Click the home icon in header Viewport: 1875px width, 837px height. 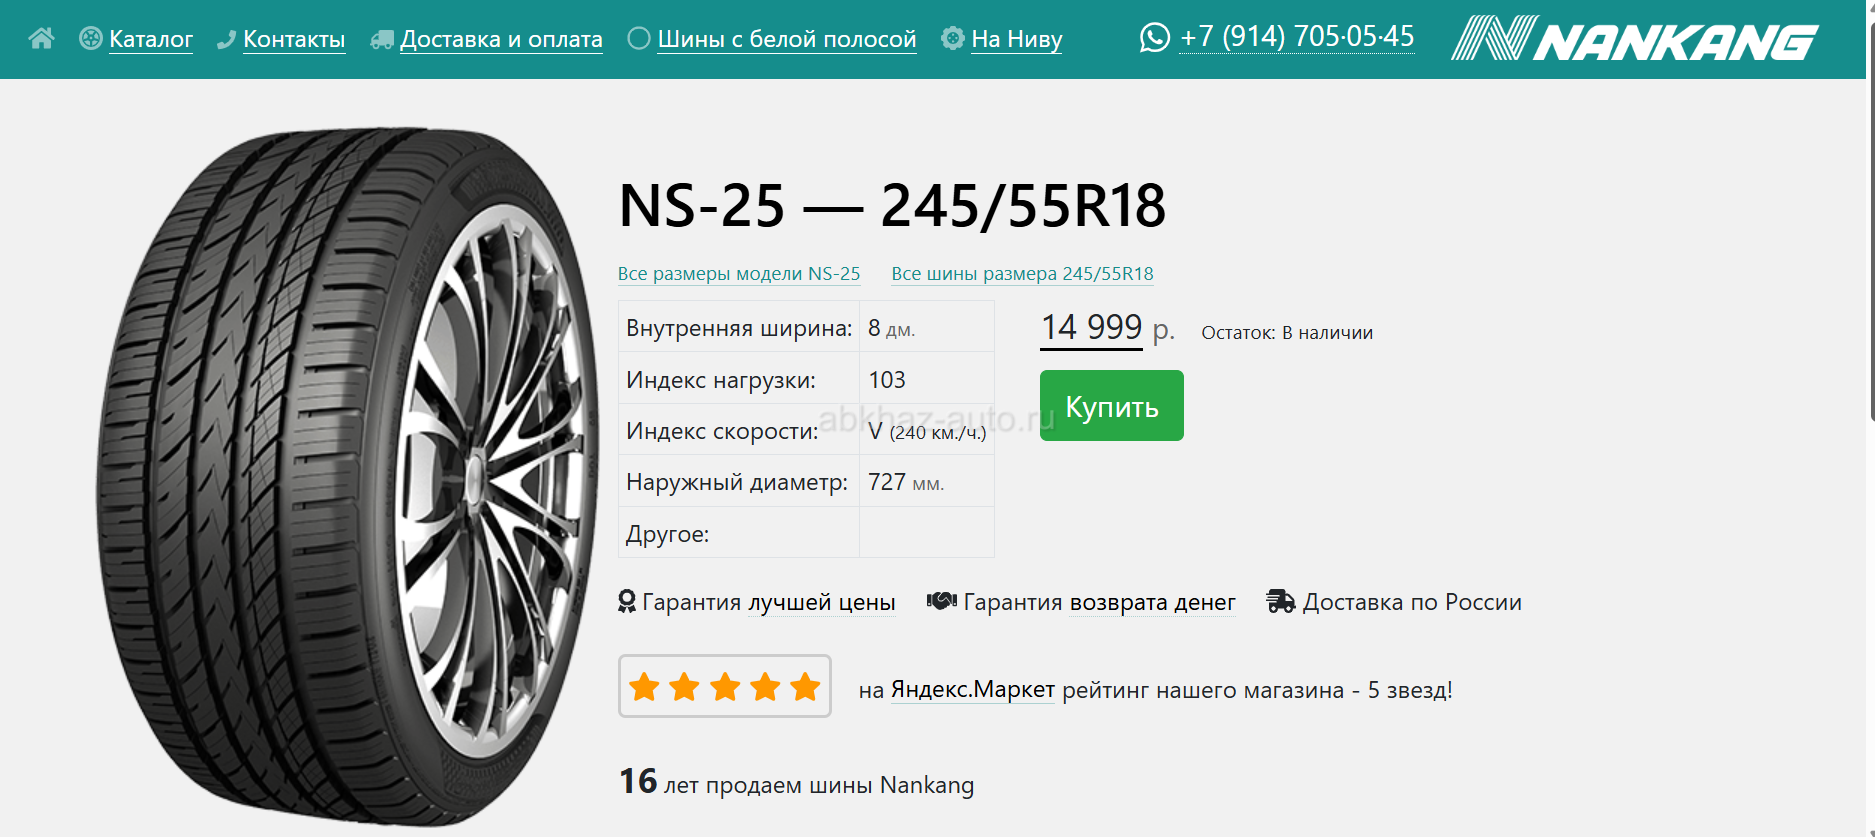point(41,39)
